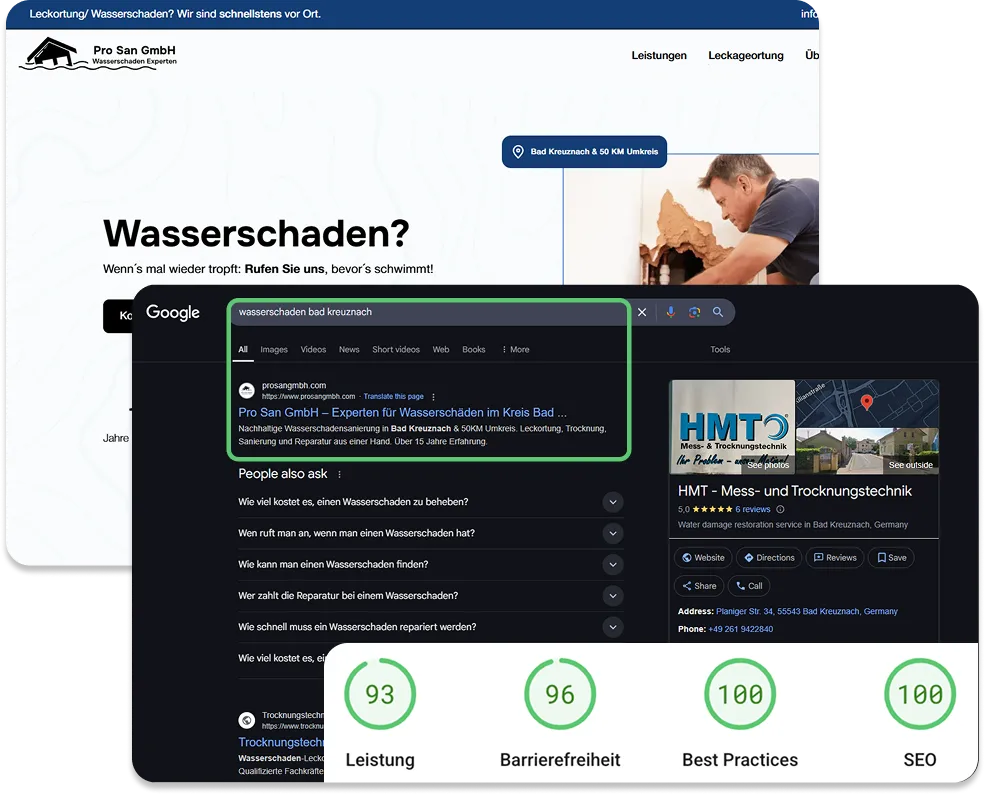Save the HMT business listing
The width and height of the screenshot is (985, 795).
[890, 557]
